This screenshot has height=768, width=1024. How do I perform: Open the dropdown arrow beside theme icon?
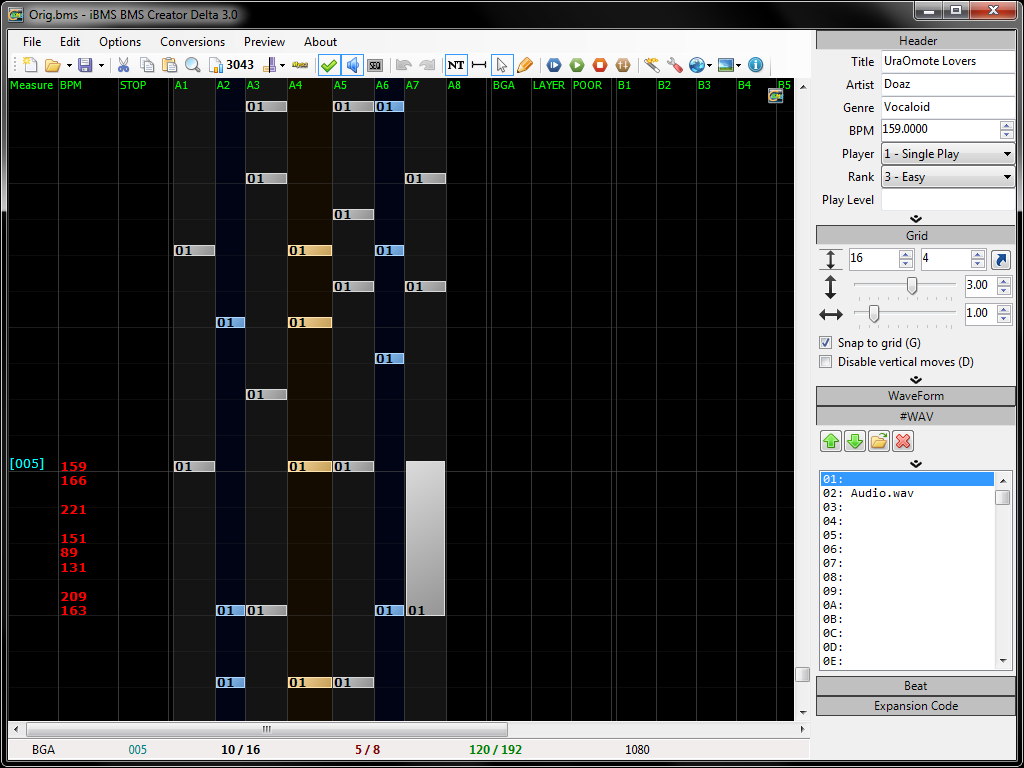coord(738,65)
